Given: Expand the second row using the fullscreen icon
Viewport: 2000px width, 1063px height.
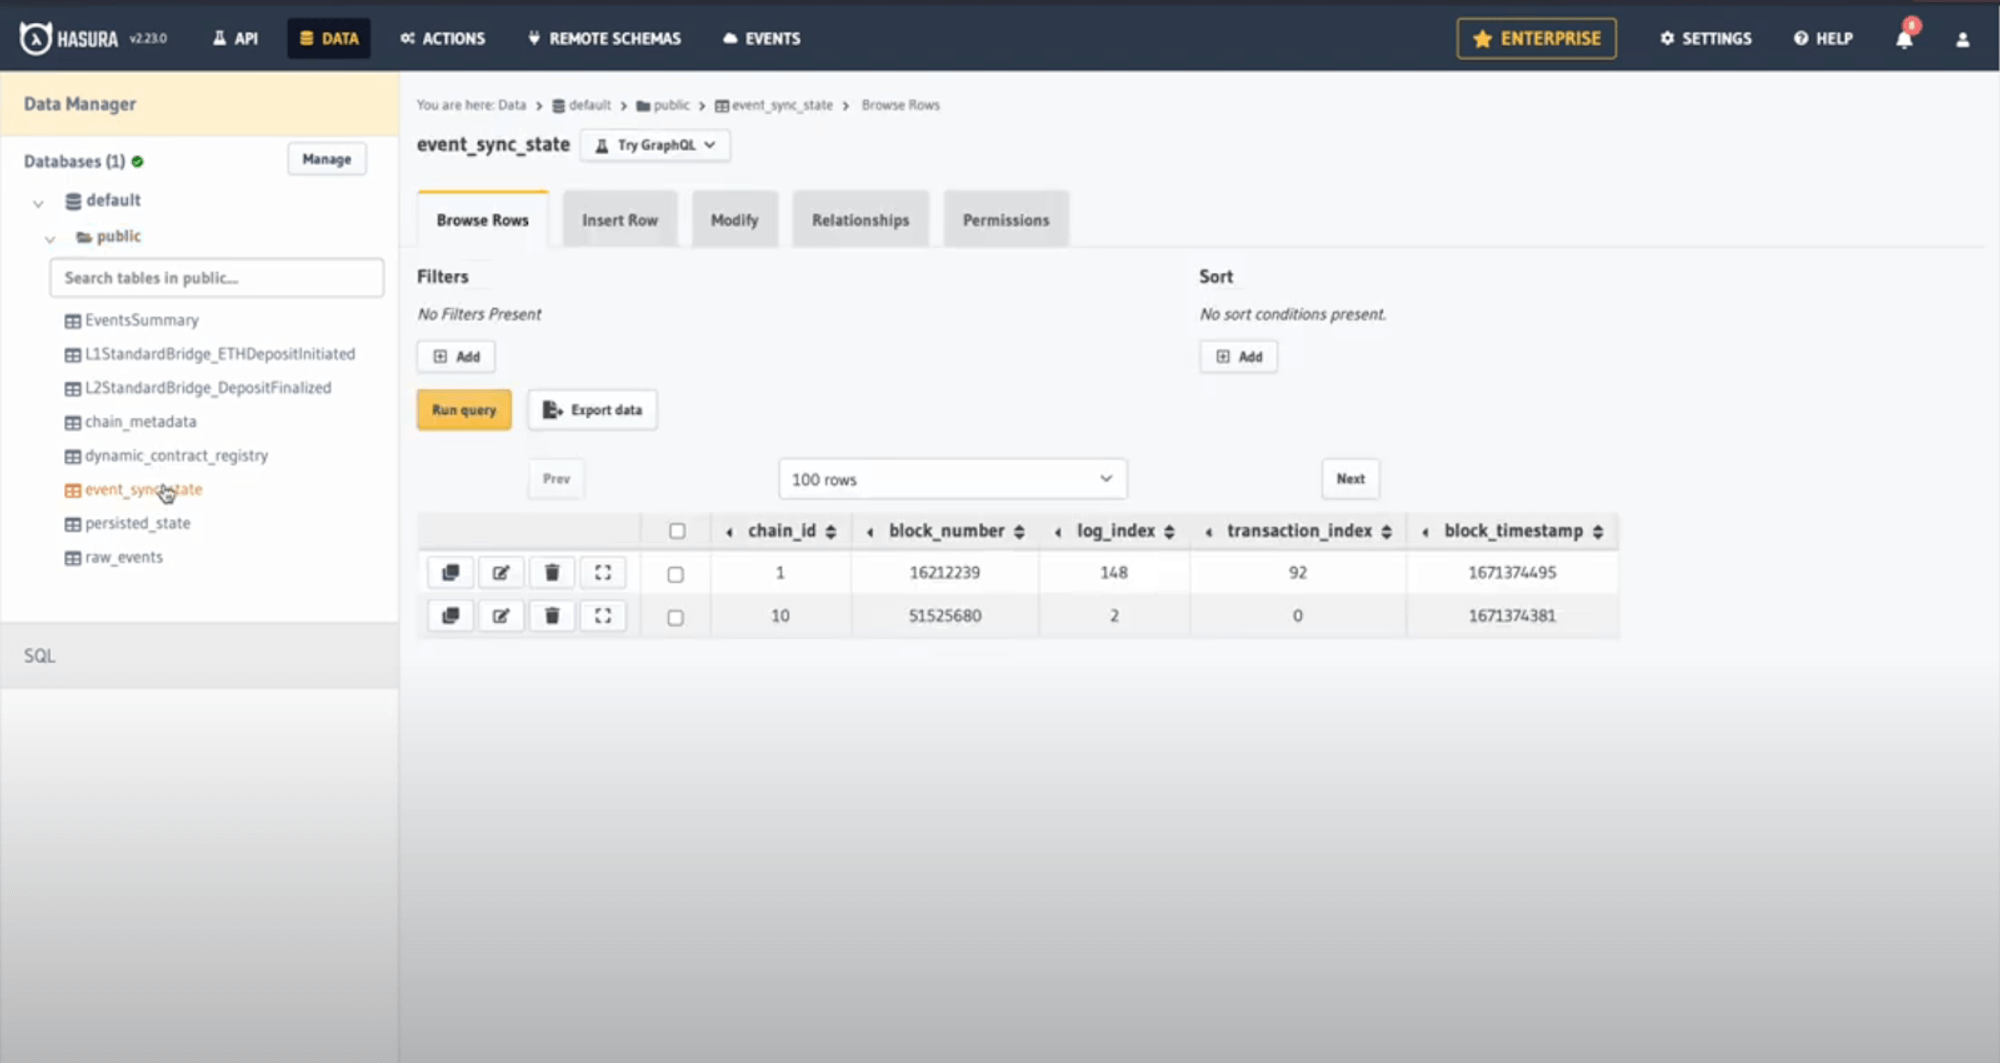Looking at the screenshot, I should pos(603,615).
